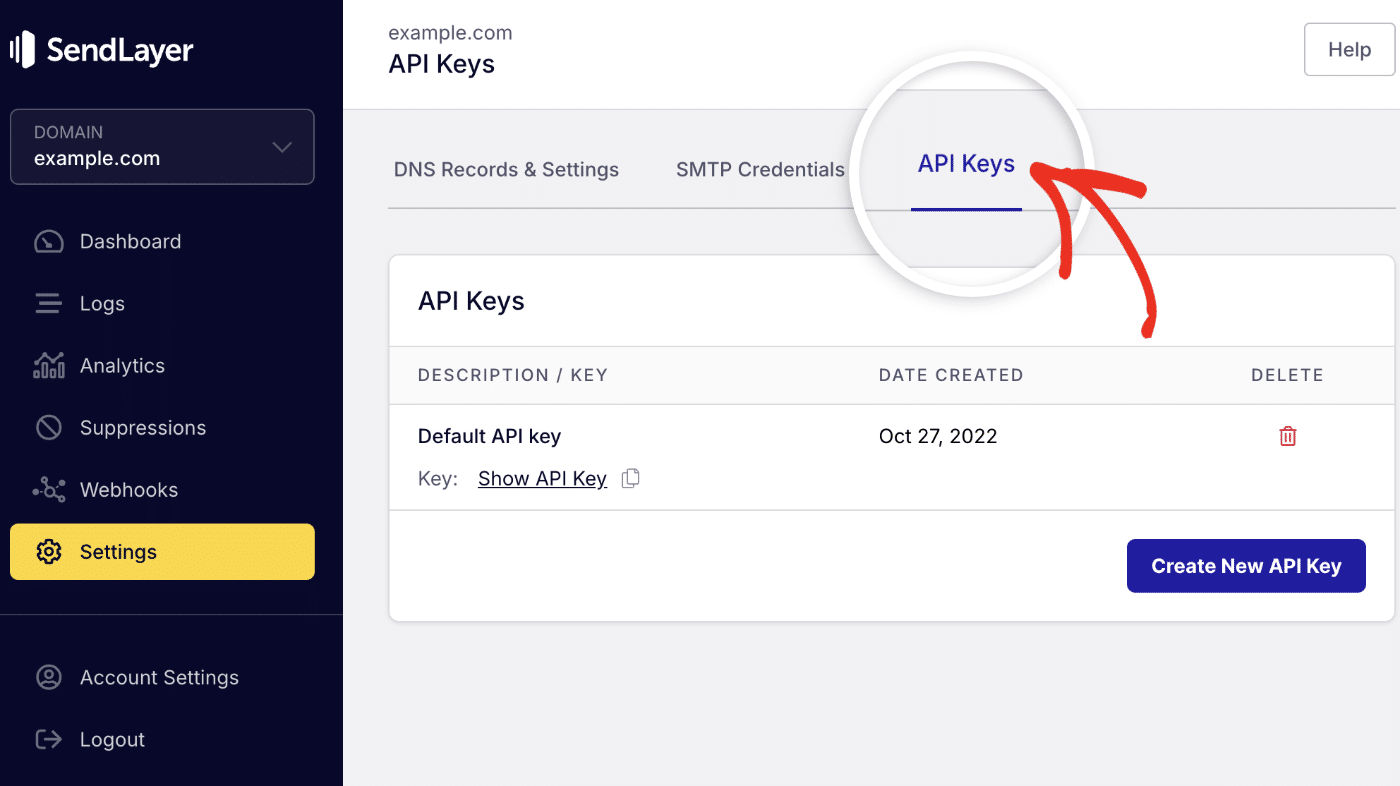This screenshot has width=1400, height=786.
Task: Click the Suppressions icon
Action: 48,427
